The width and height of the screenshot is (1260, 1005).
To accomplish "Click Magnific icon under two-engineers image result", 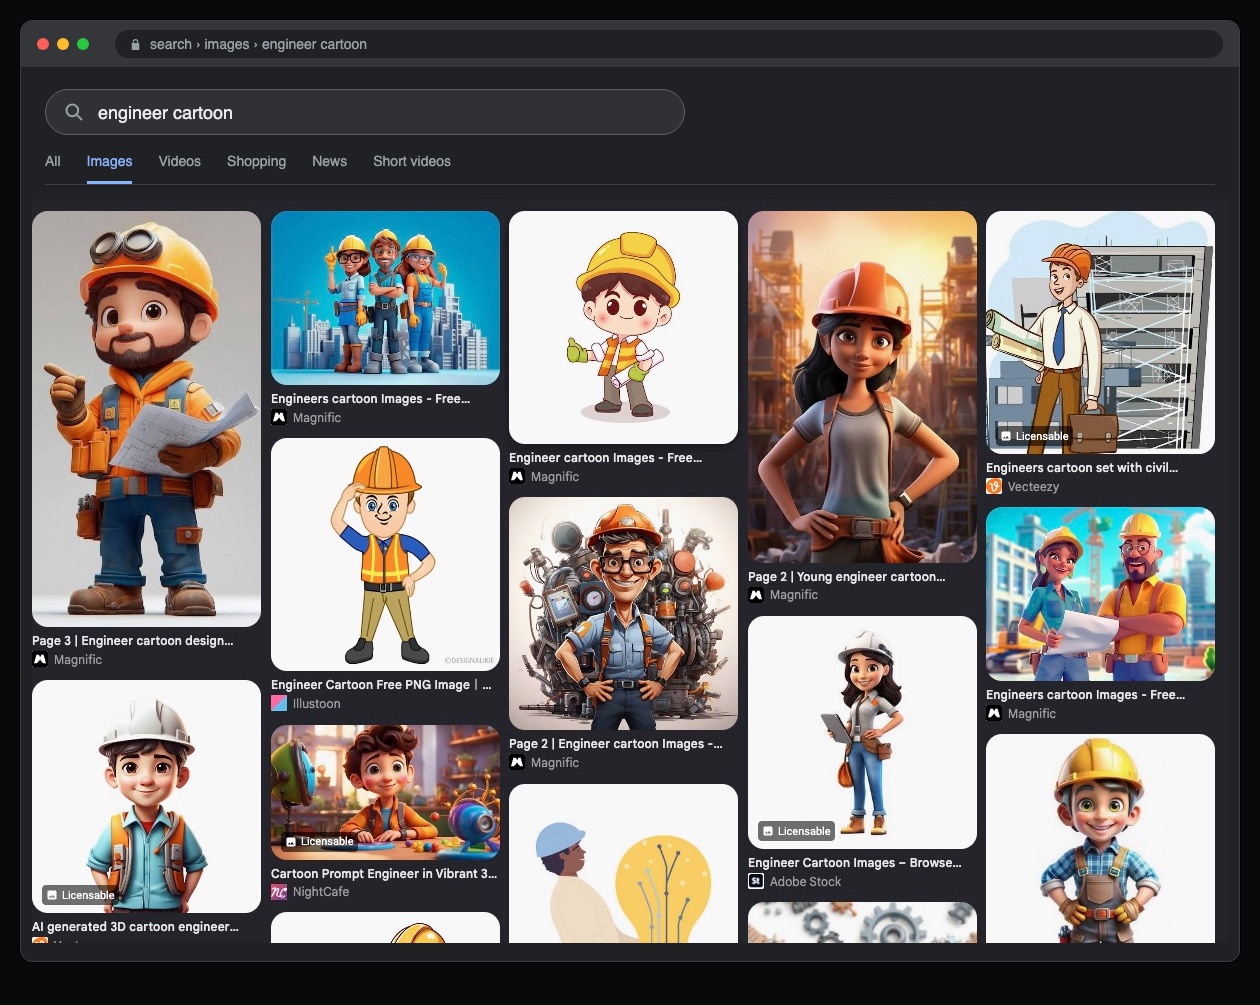I will 994,713.
